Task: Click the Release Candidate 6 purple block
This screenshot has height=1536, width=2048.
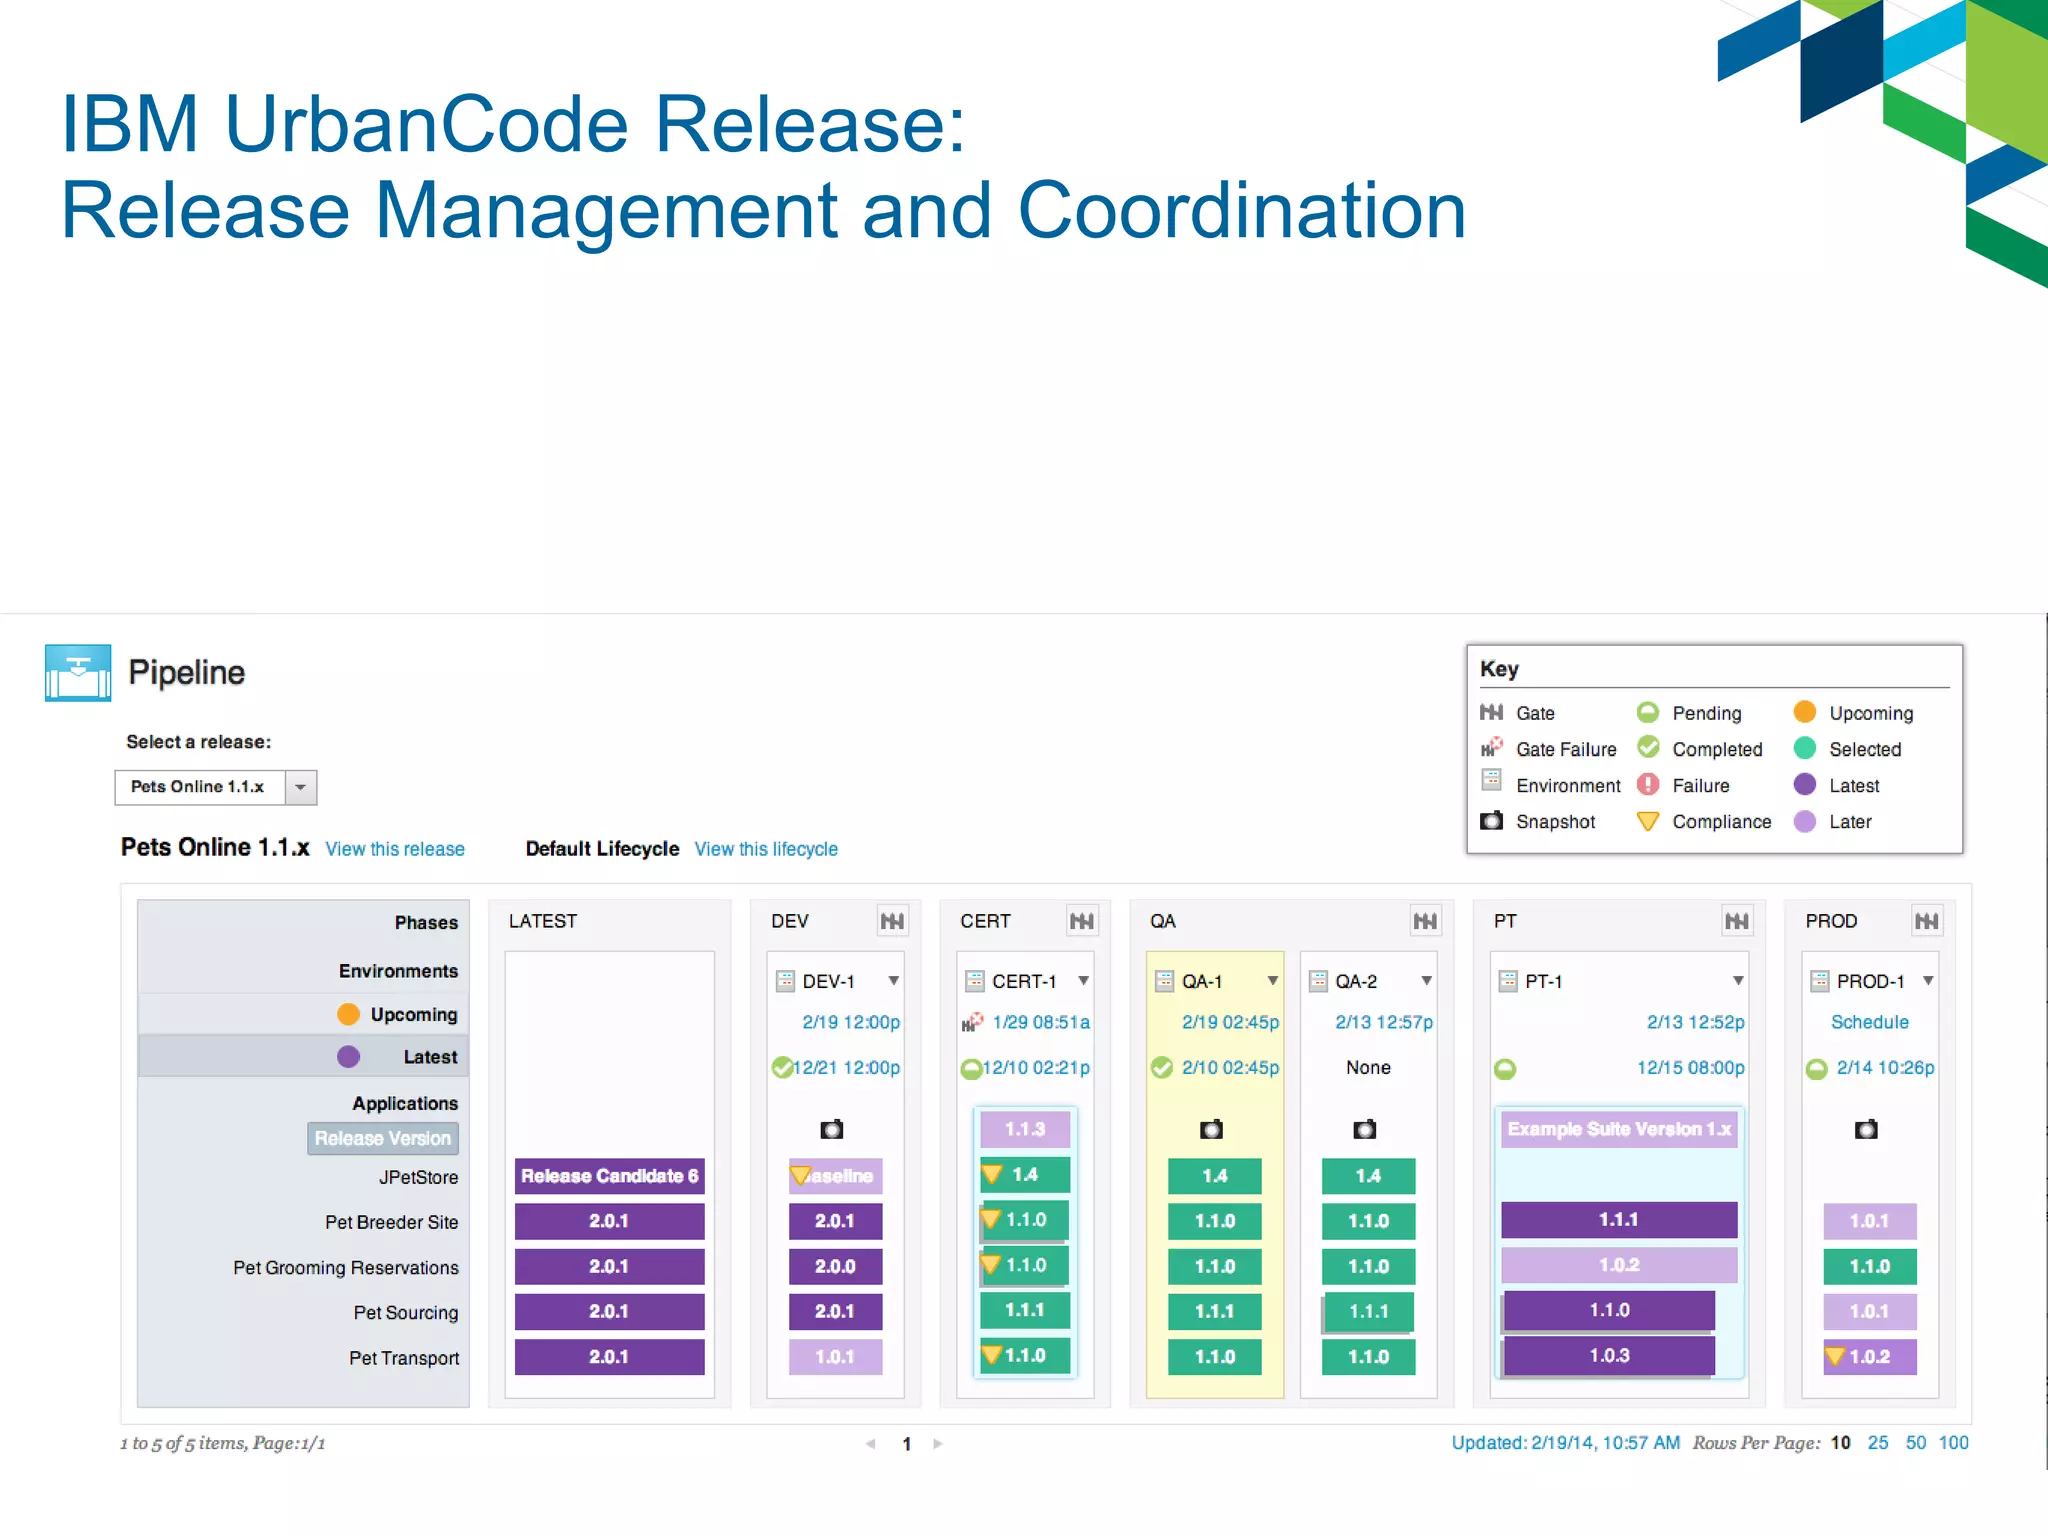Action: pos(609,1176)
